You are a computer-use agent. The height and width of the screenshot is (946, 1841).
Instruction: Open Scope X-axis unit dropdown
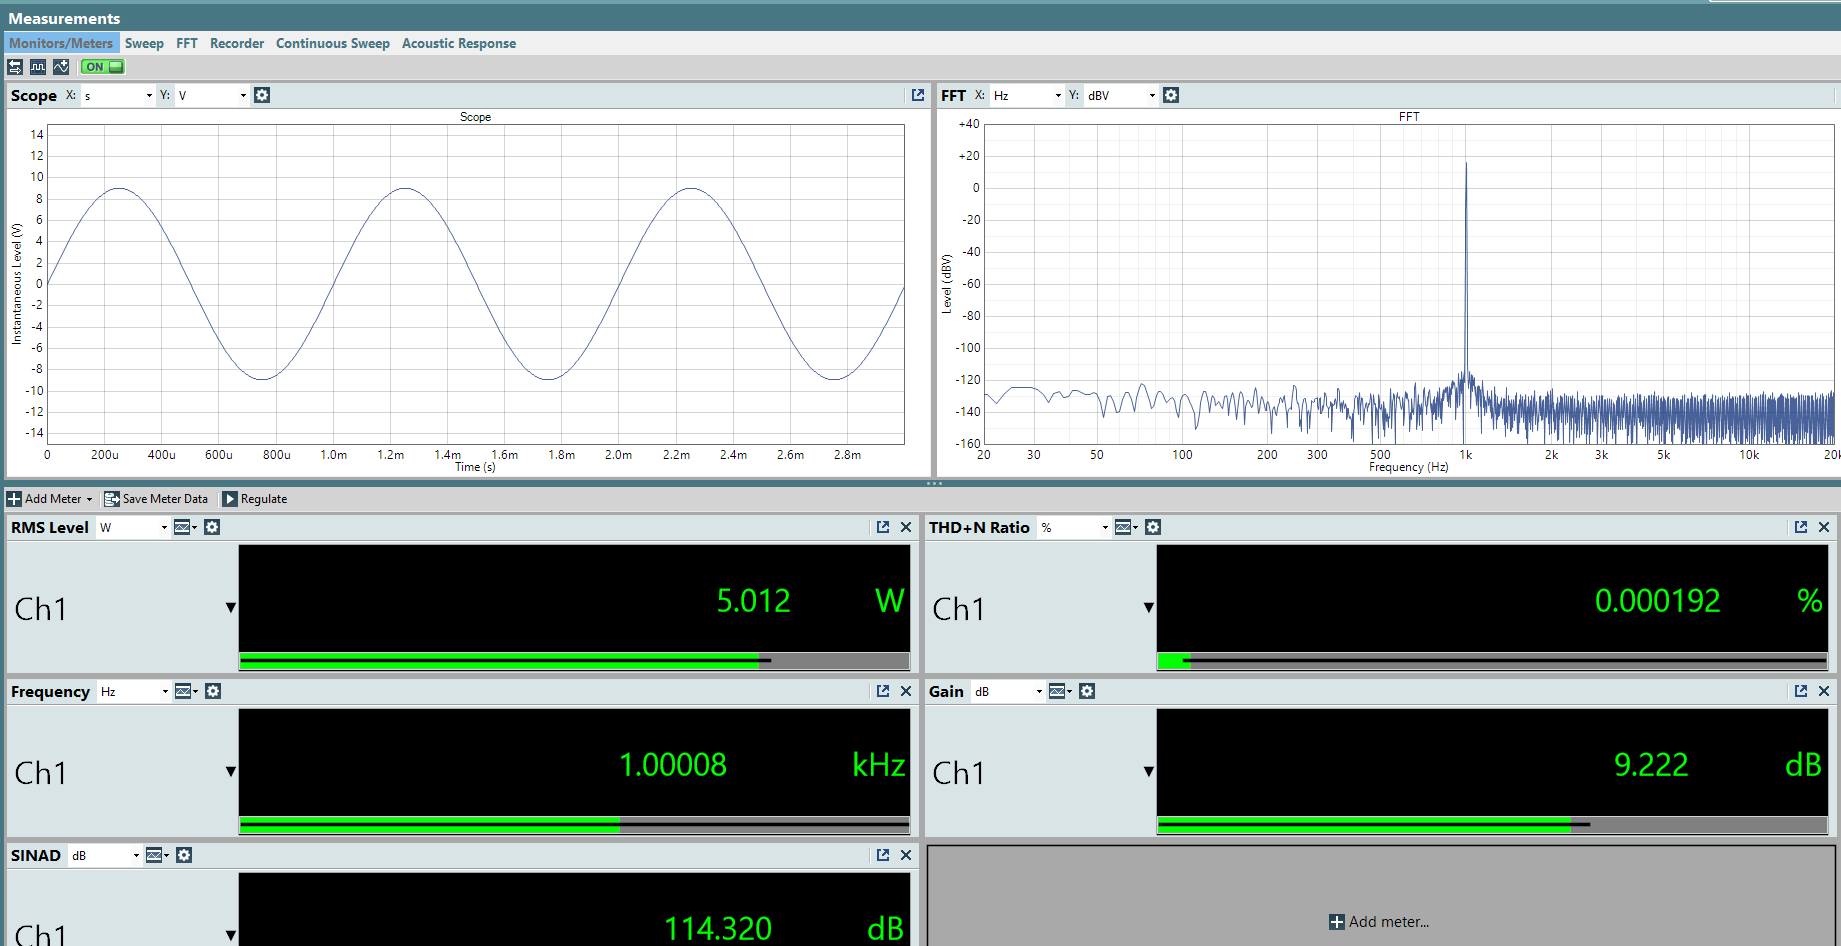coord(118,95)
